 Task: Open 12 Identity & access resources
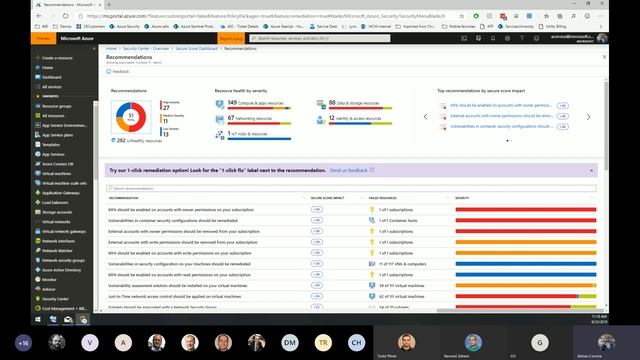point(354,120)
